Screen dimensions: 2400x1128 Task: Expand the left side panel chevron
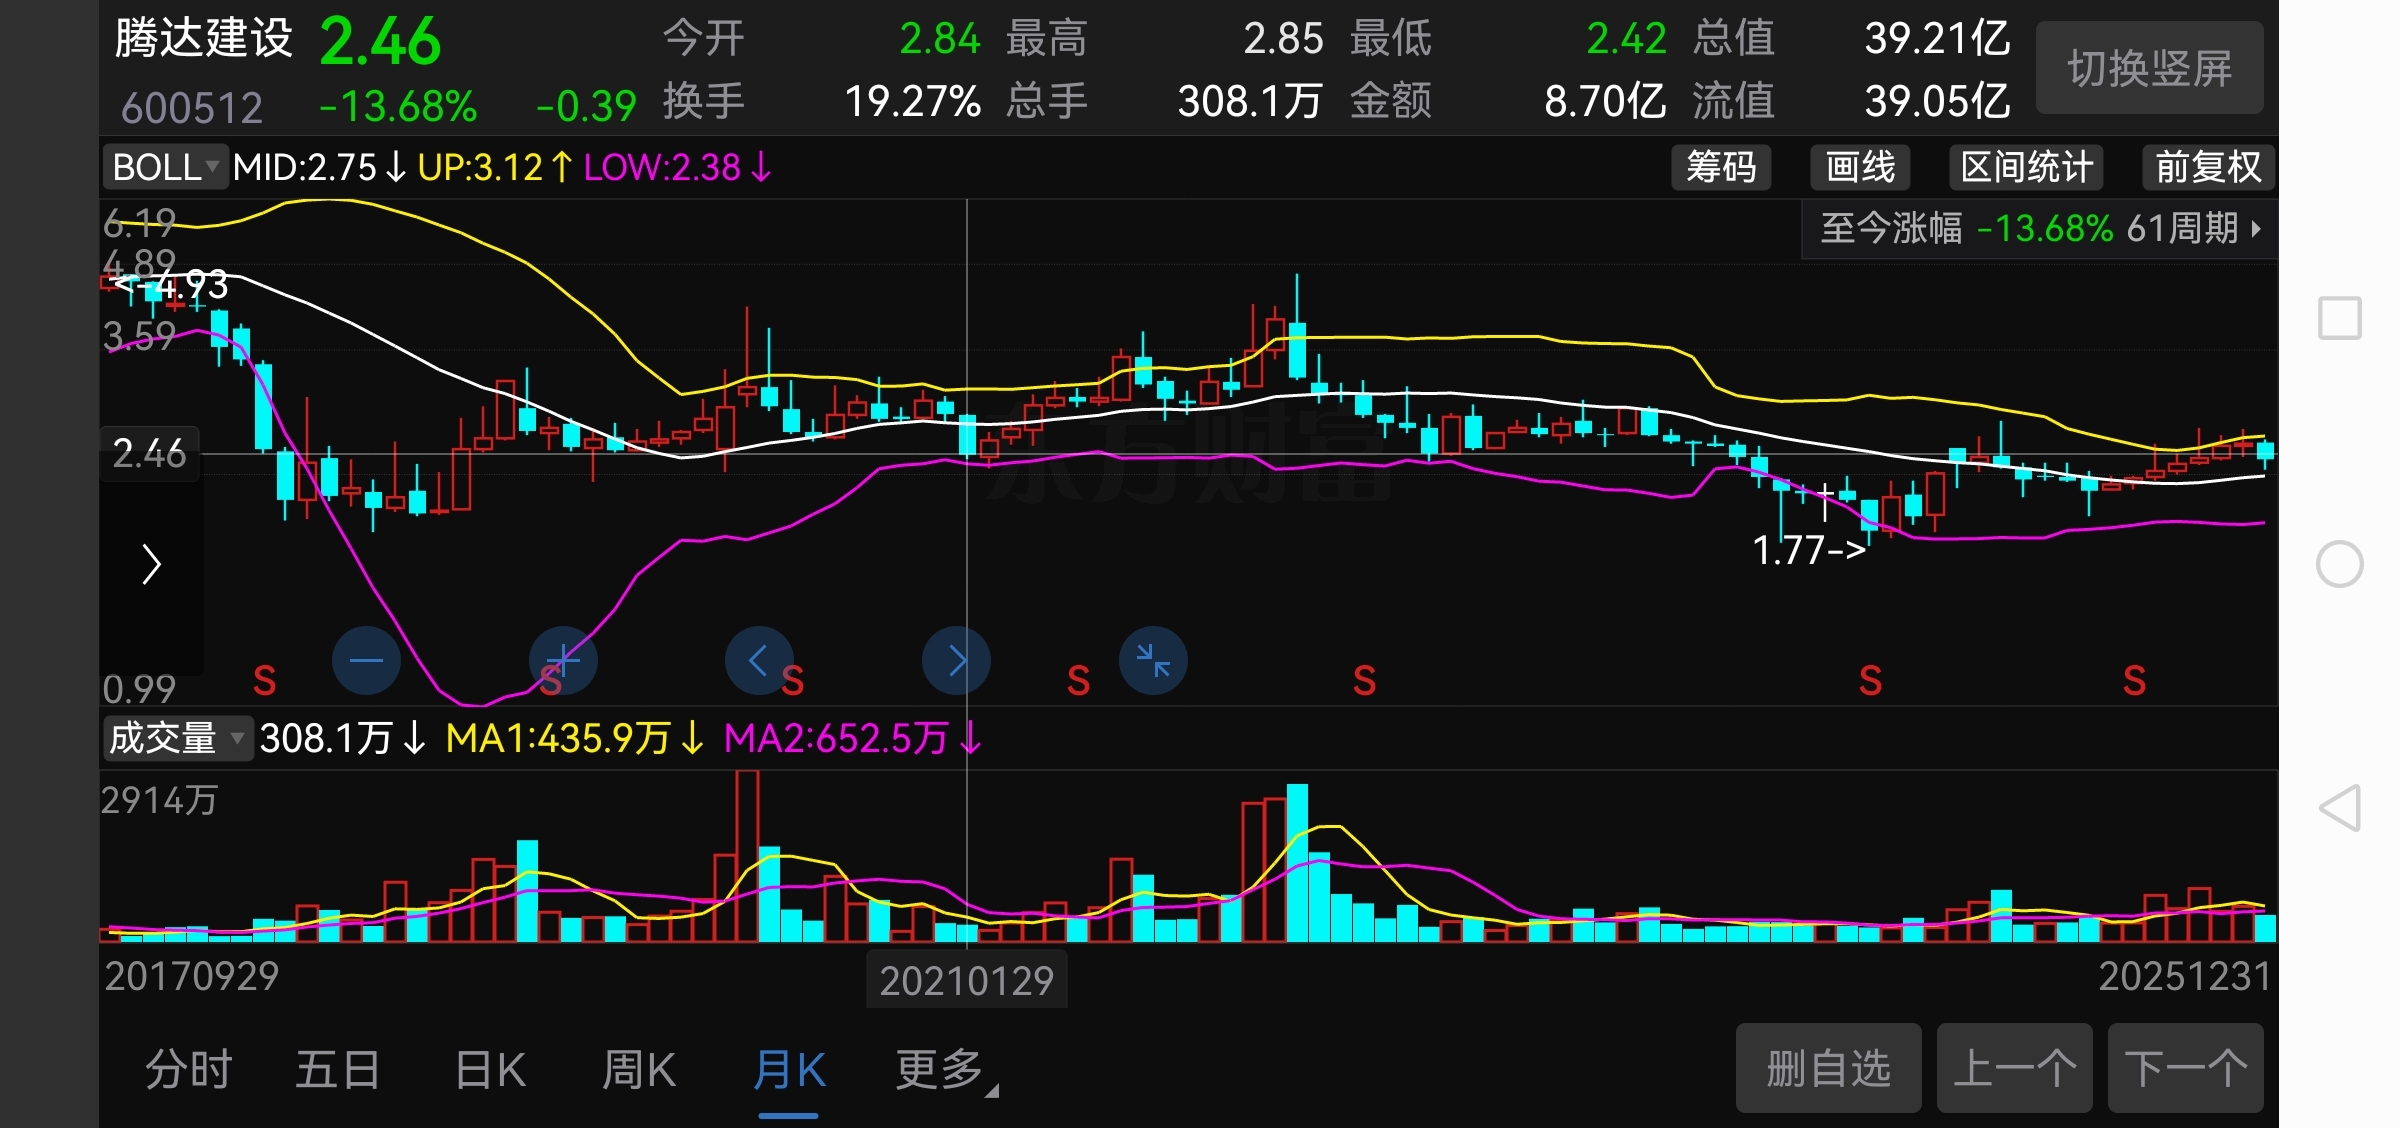[x=151, y=565]
